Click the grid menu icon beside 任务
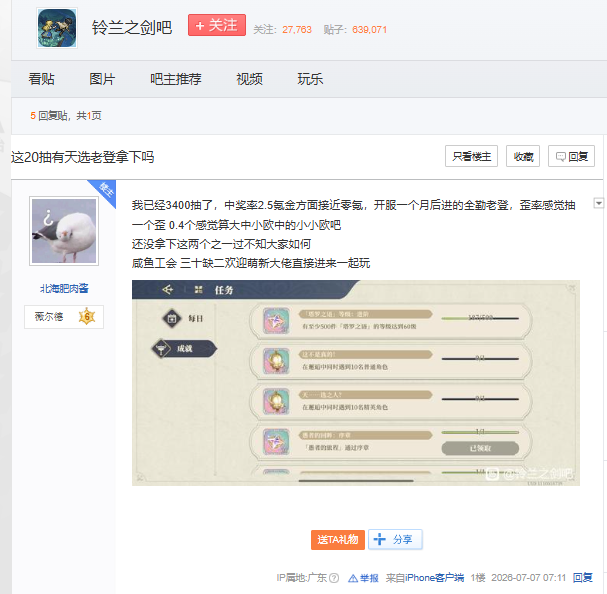Screen dimensions: 607x594 point(199,290)
